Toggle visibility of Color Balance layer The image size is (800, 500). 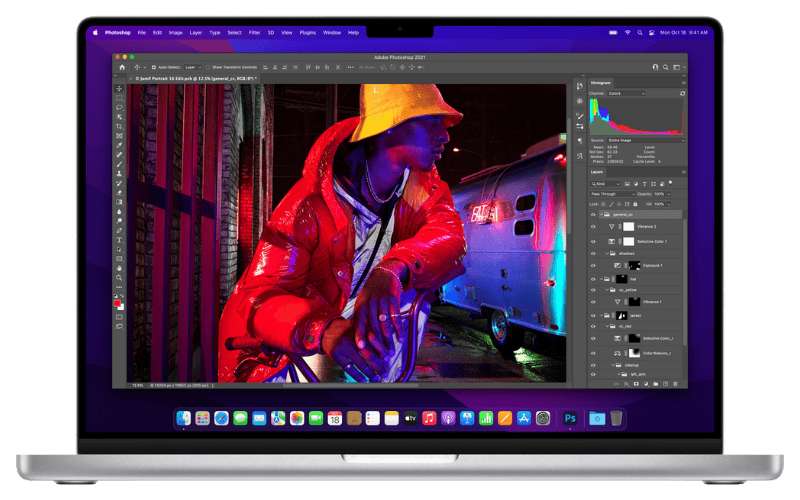(593, 353)
